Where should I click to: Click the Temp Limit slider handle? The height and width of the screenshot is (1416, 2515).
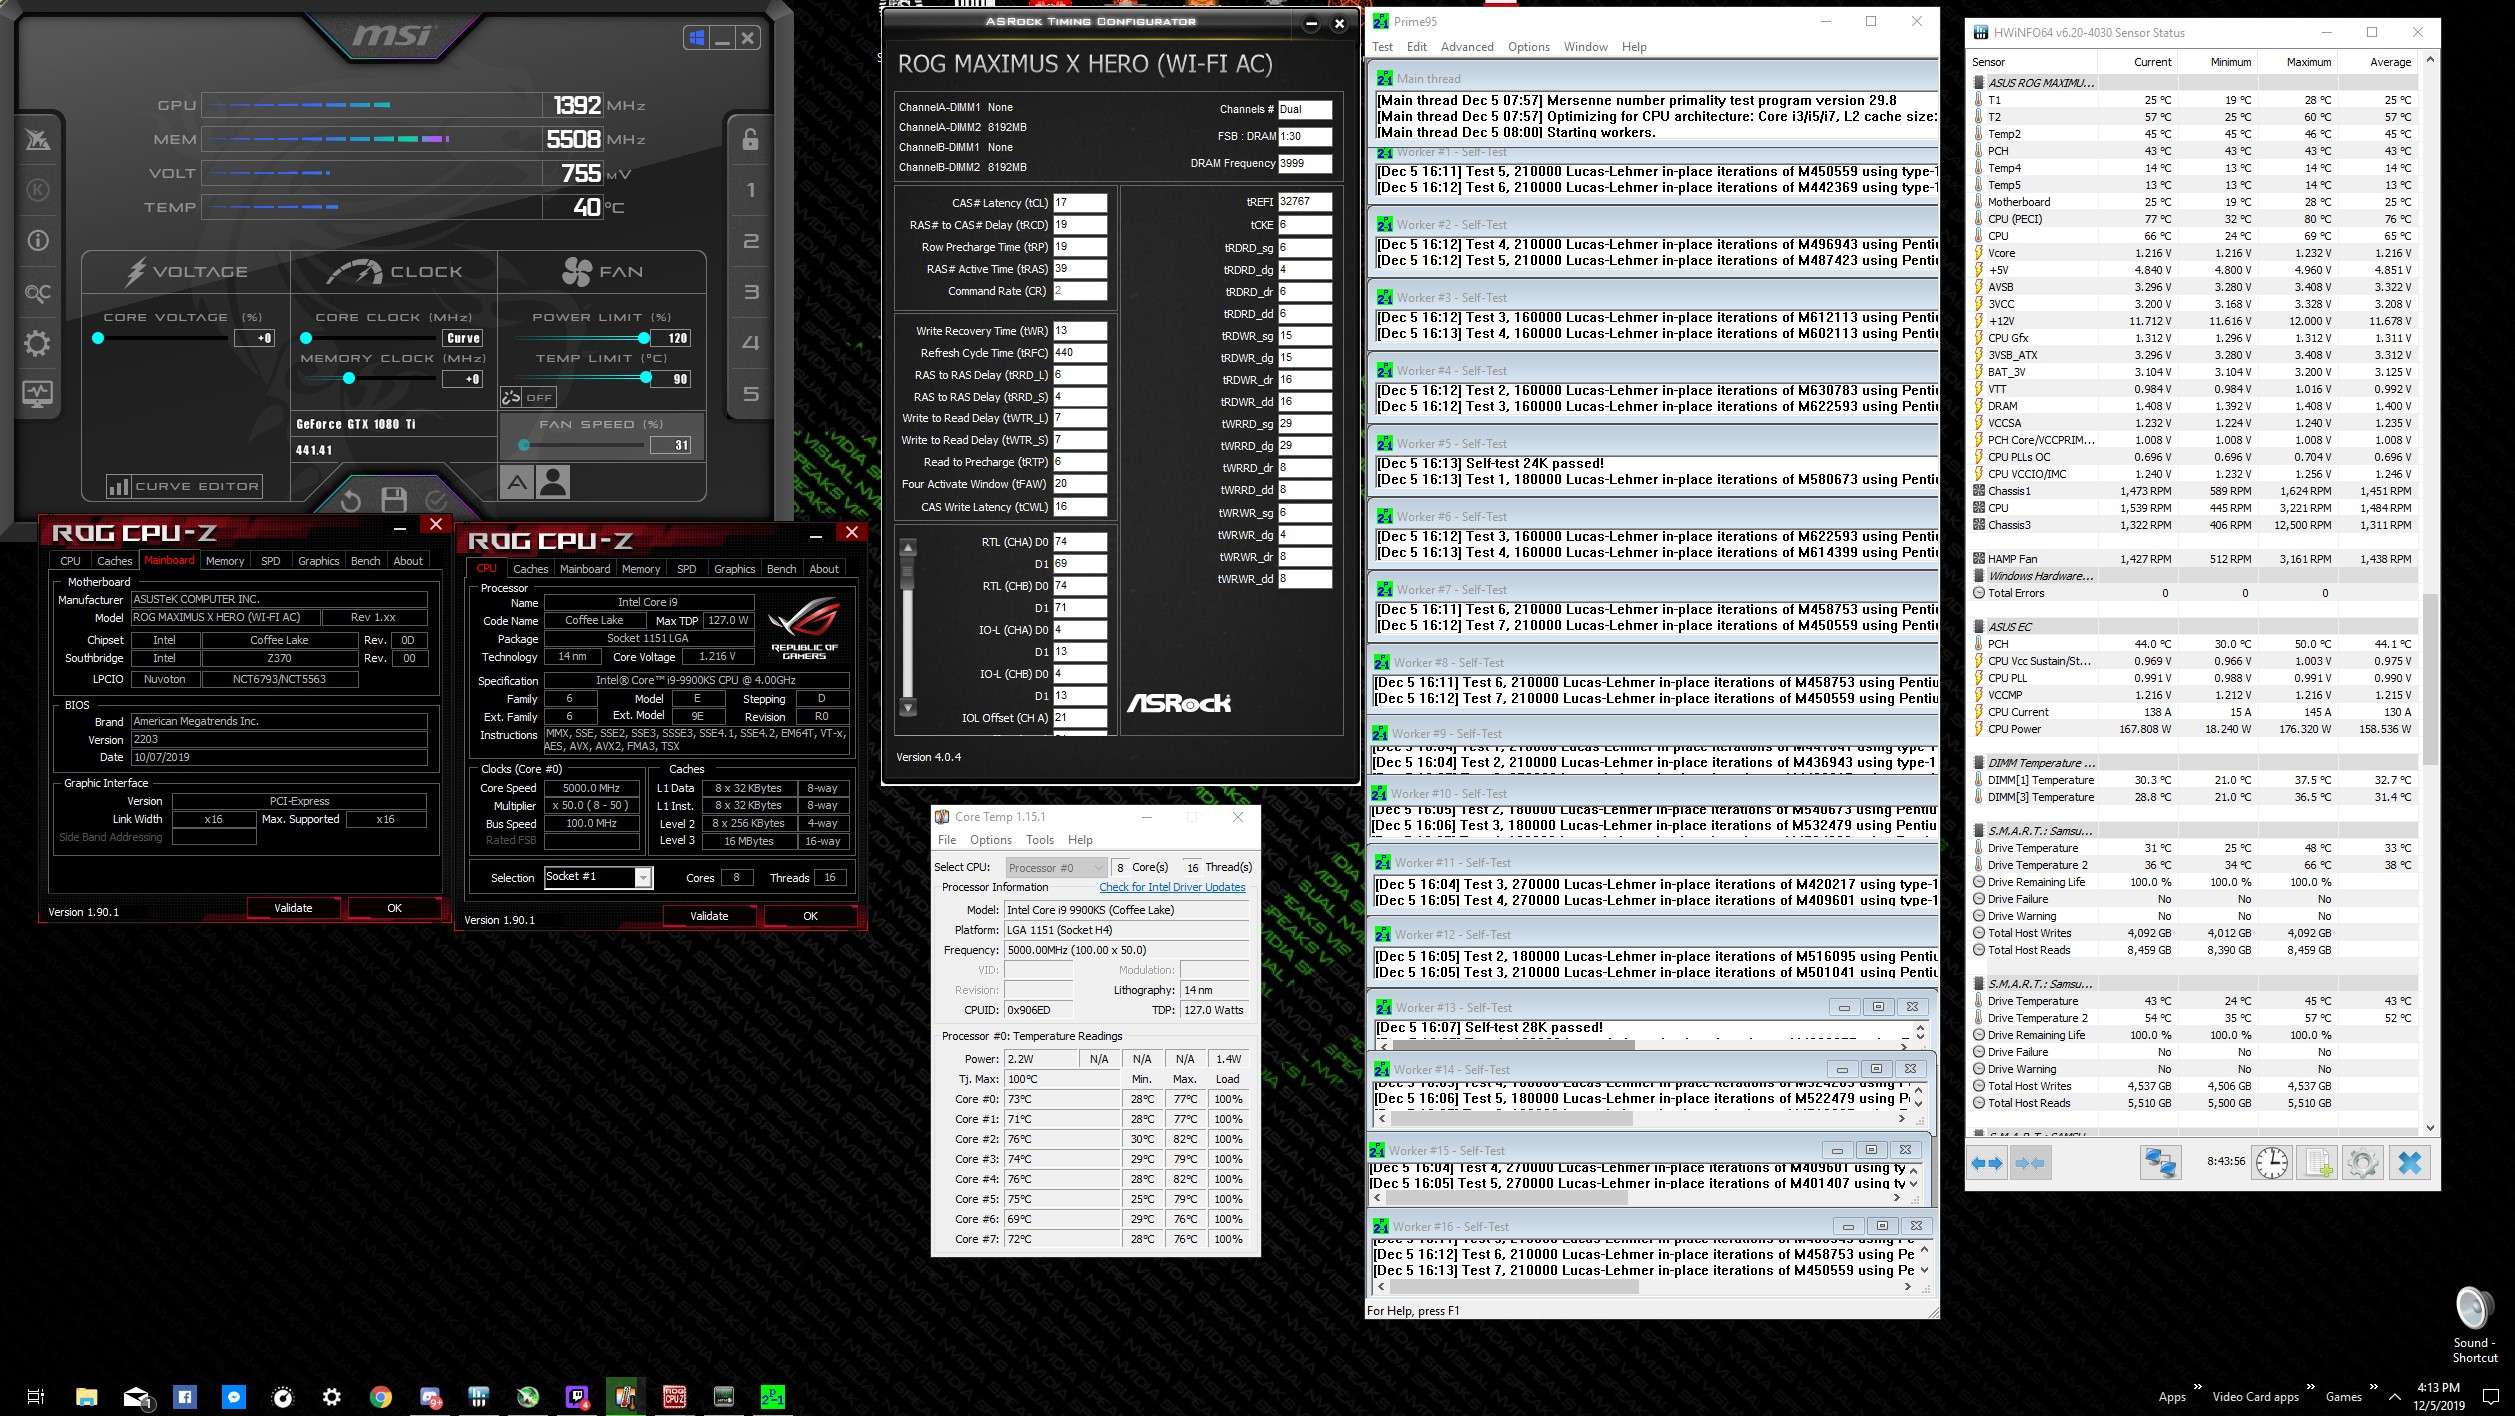[x=646, y=378]
